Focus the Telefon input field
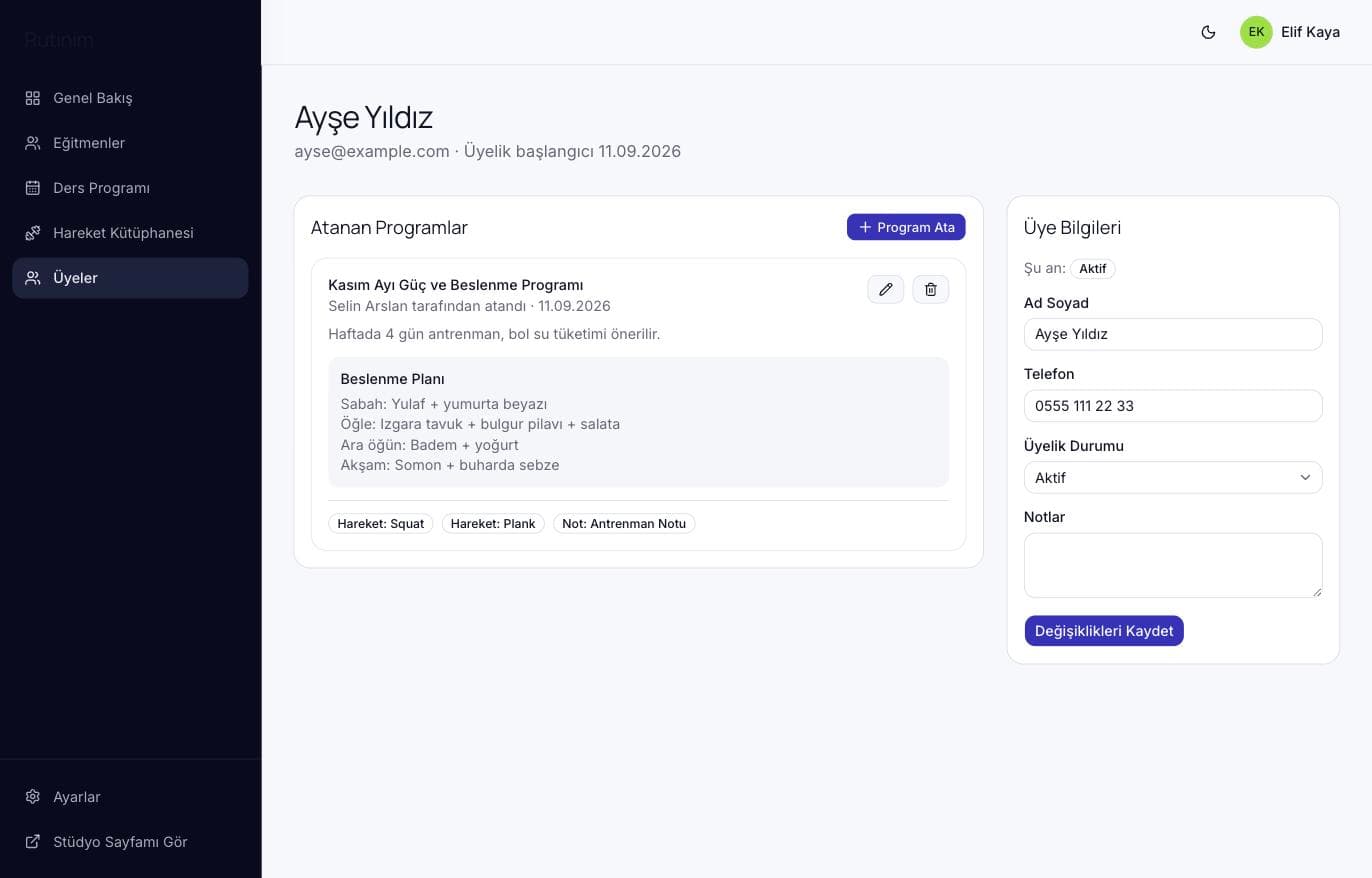 (1173, 406)
